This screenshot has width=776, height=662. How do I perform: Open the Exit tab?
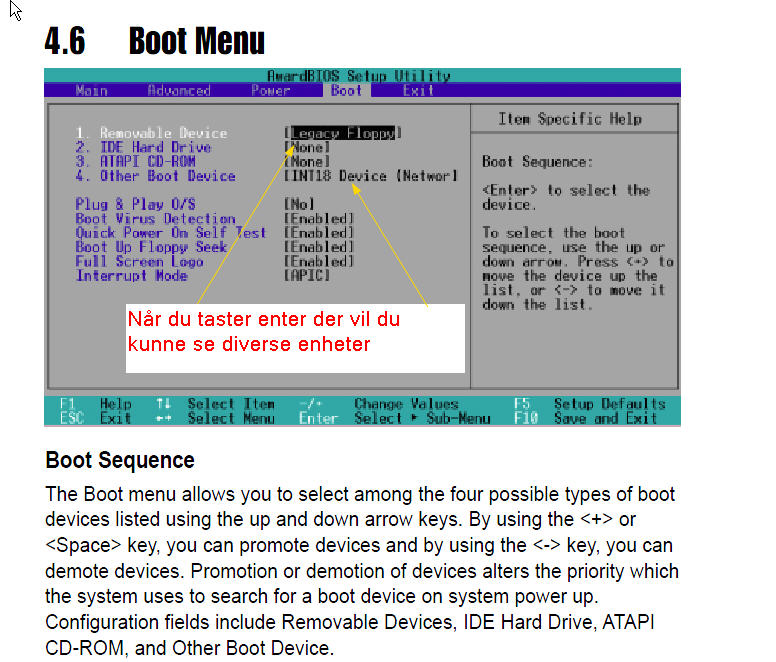point(418,91)
